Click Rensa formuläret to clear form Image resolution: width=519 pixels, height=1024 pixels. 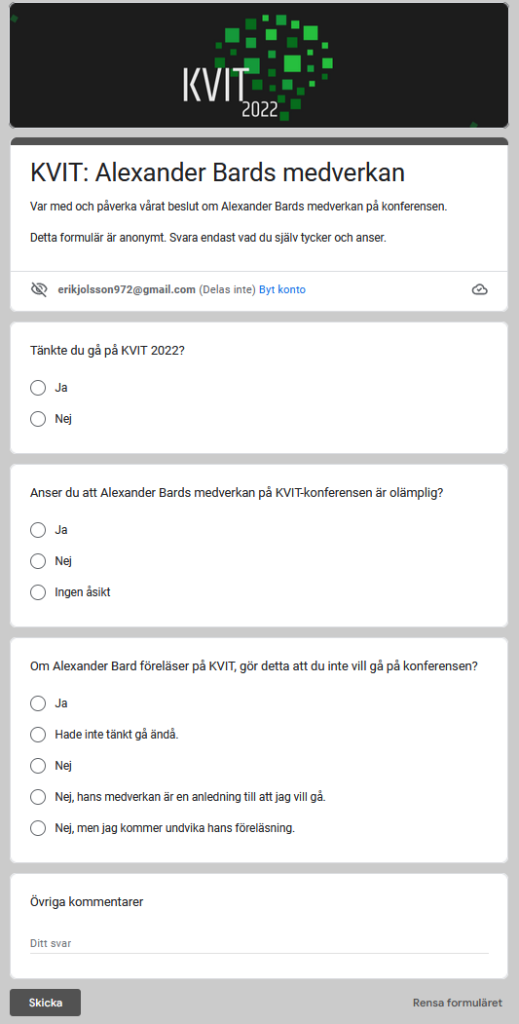click(458, 1002)
